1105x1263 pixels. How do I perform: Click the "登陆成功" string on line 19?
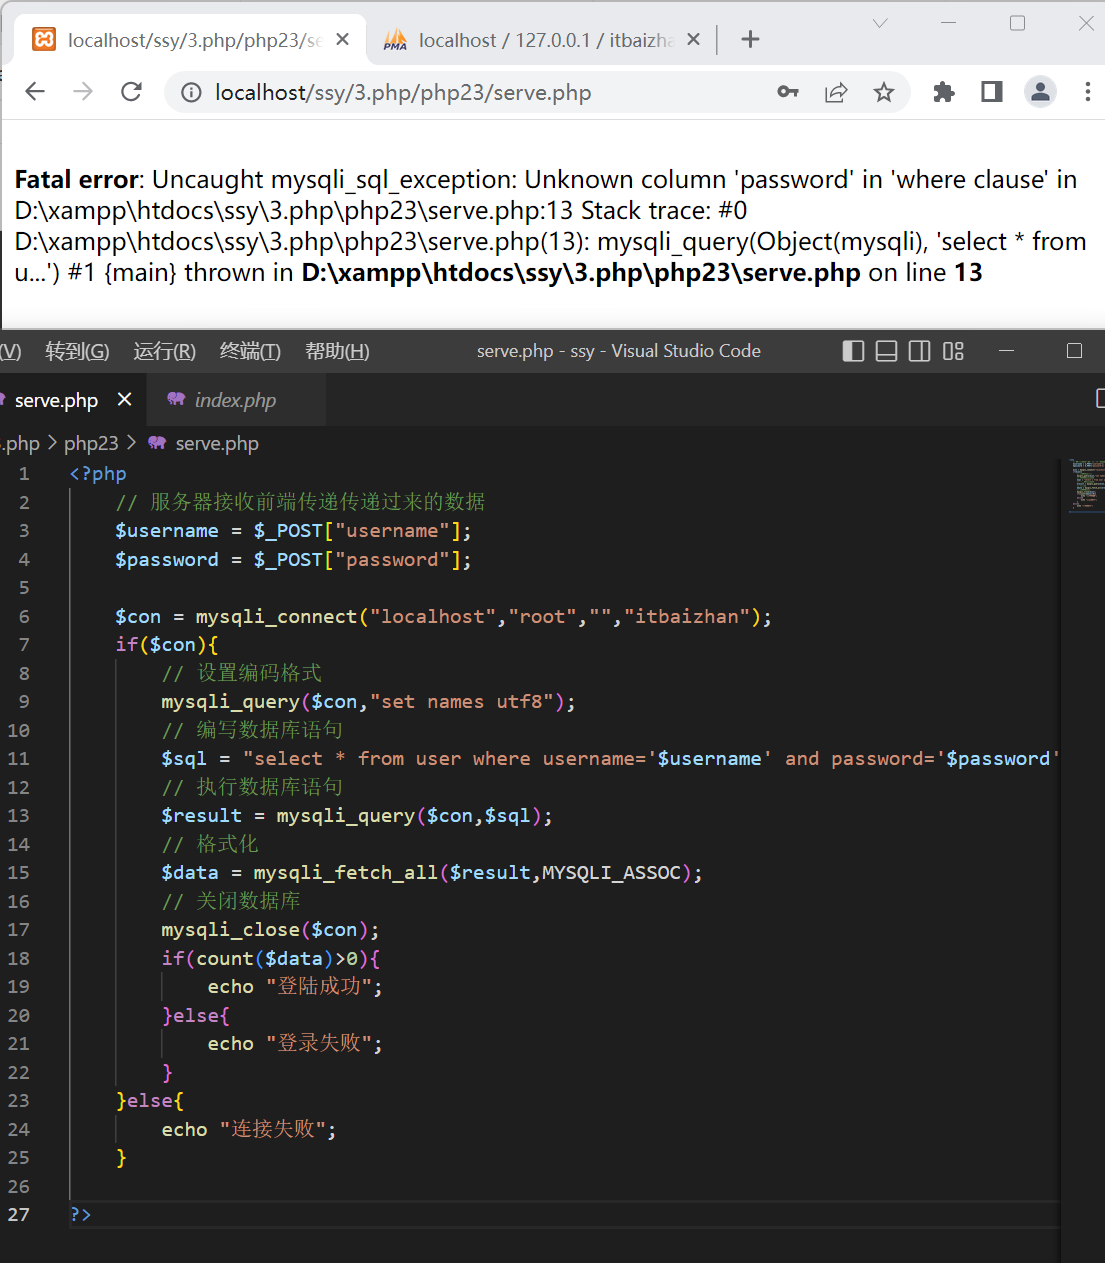point(319,987)
